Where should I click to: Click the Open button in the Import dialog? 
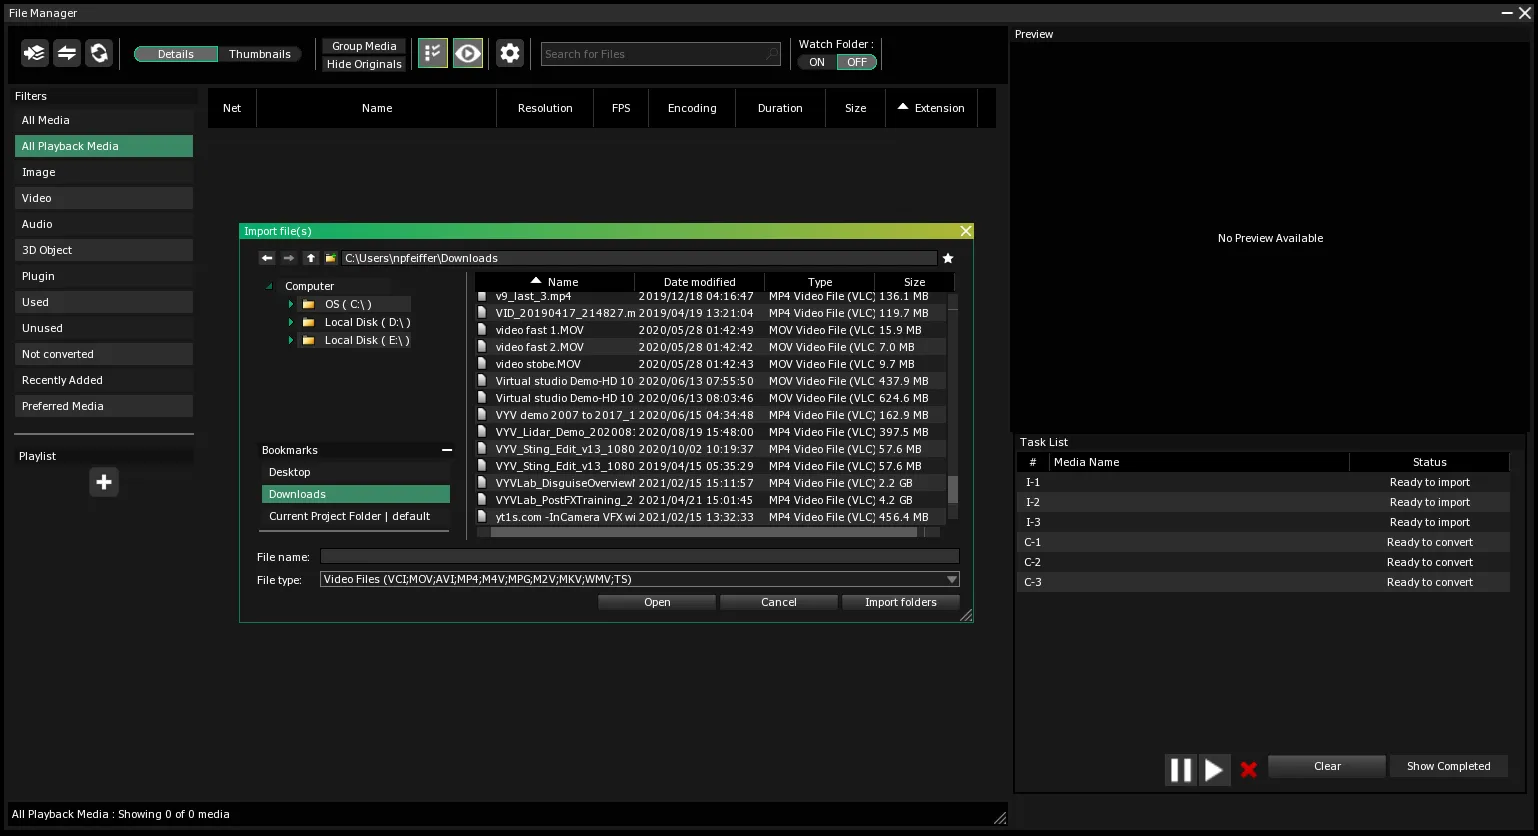(x=657, y=602)
